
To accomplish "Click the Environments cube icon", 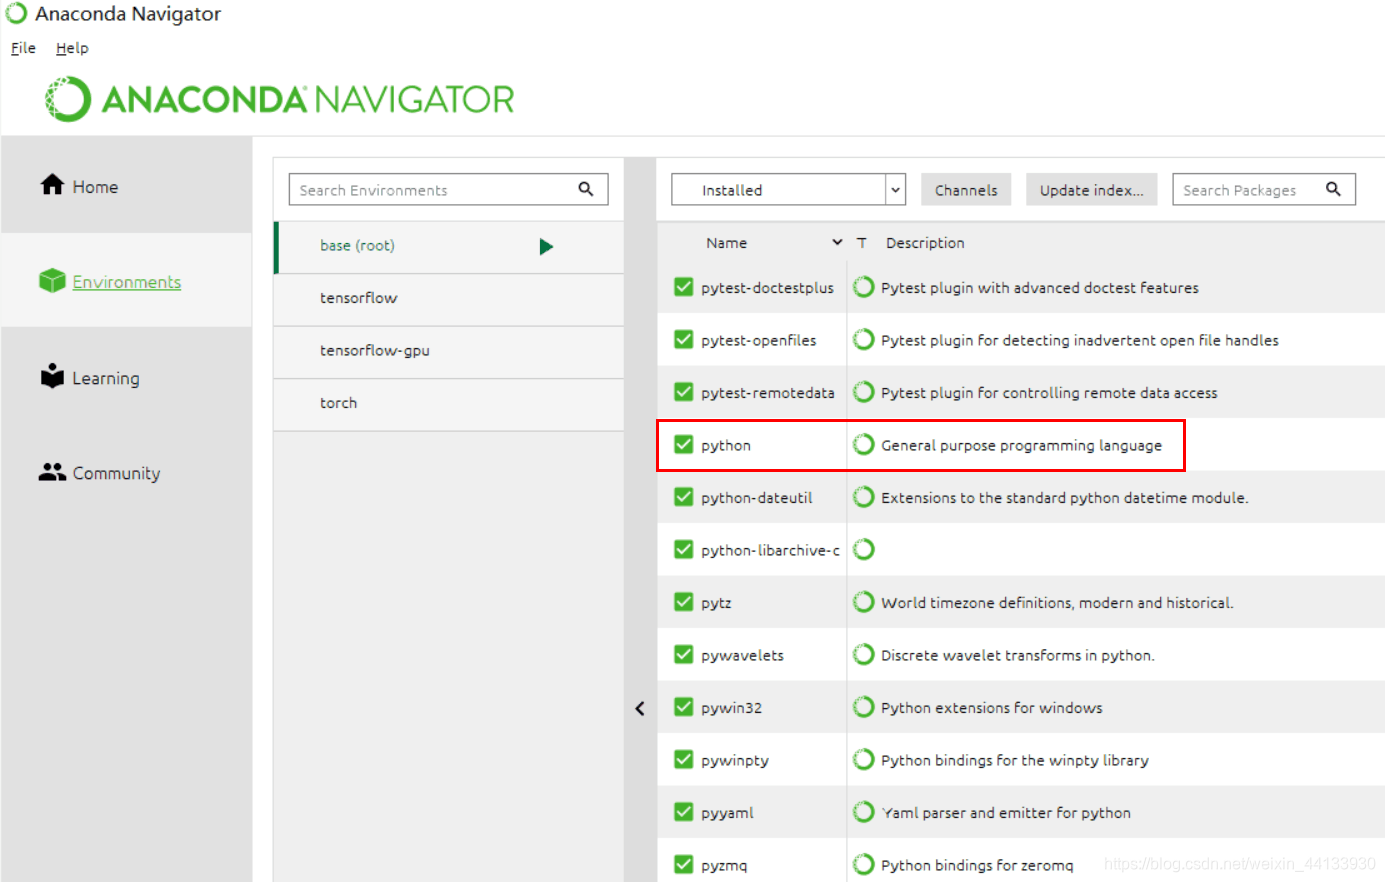I will (x=52, y=281).
